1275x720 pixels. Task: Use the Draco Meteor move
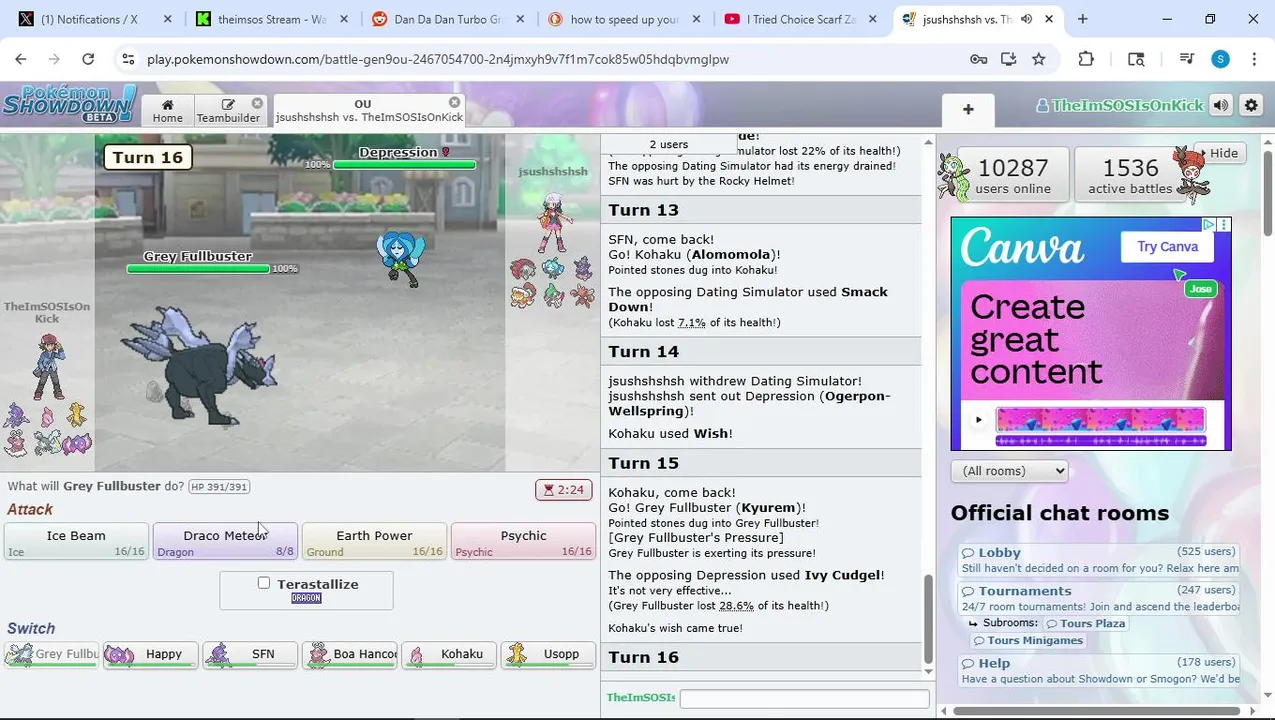pyautogui.click(x=225, y=541)
